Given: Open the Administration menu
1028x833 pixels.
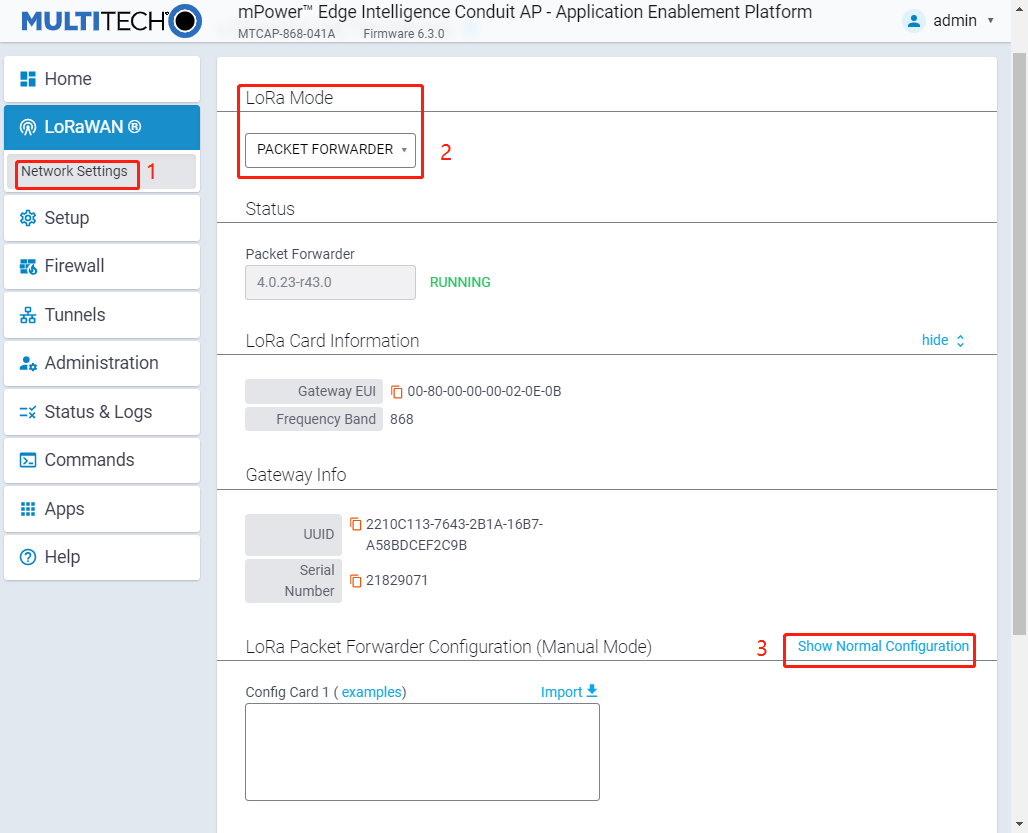Looking at the screenshot, I should tap(102, 363).
